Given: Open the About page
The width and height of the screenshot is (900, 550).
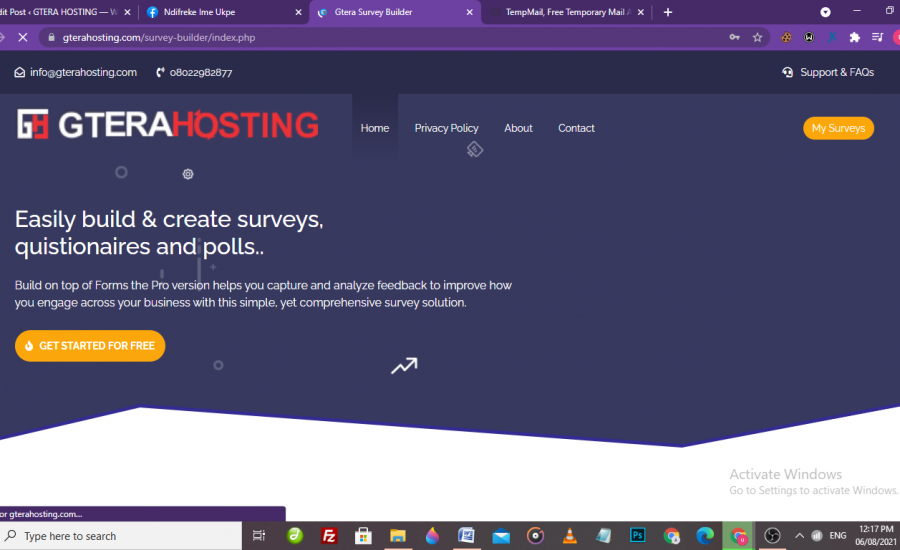Looking at the screenshot, I should (518, 128).
